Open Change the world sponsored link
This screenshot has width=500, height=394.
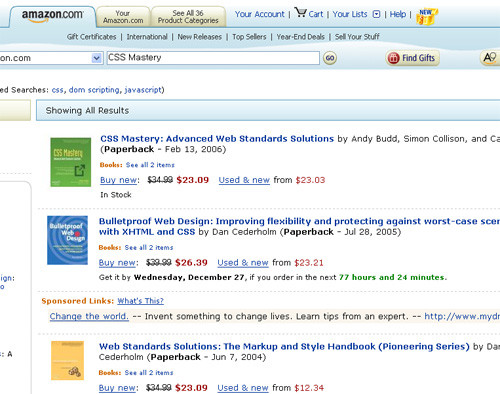coord(89,316)
